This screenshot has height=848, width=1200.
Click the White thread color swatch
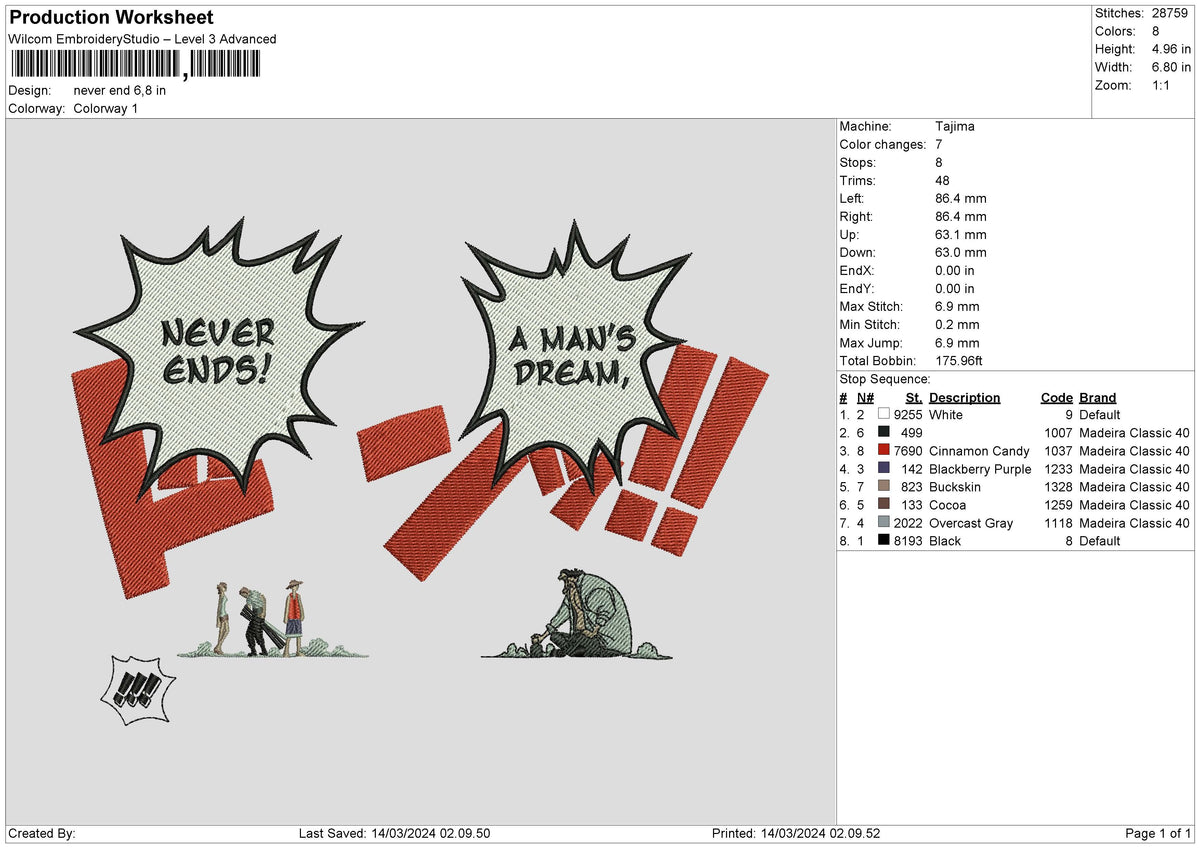884,414
